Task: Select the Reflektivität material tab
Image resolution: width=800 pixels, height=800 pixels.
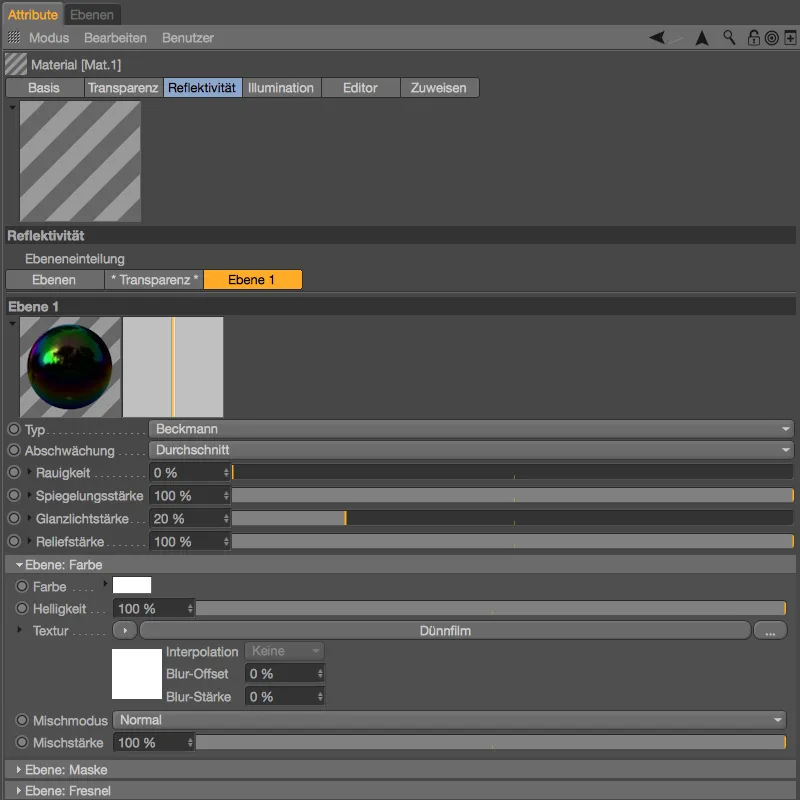Action: 202,88
